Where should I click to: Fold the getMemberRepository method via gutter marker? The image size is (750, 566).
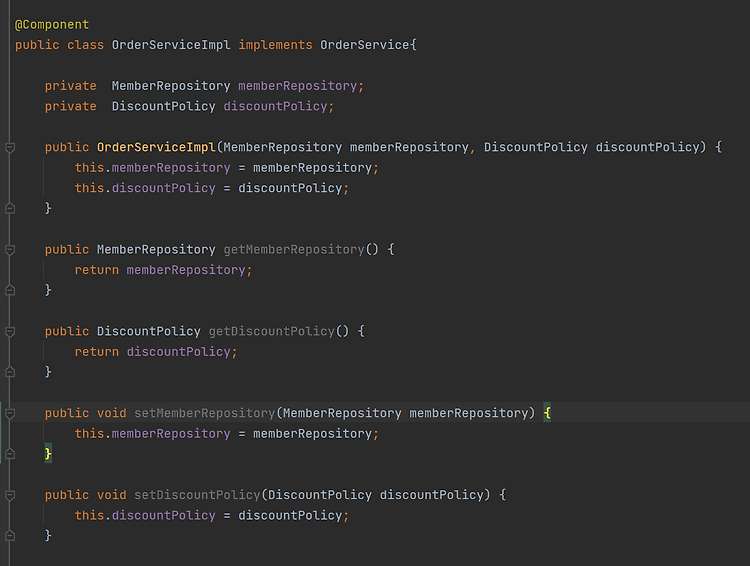(x=10, y=250)
